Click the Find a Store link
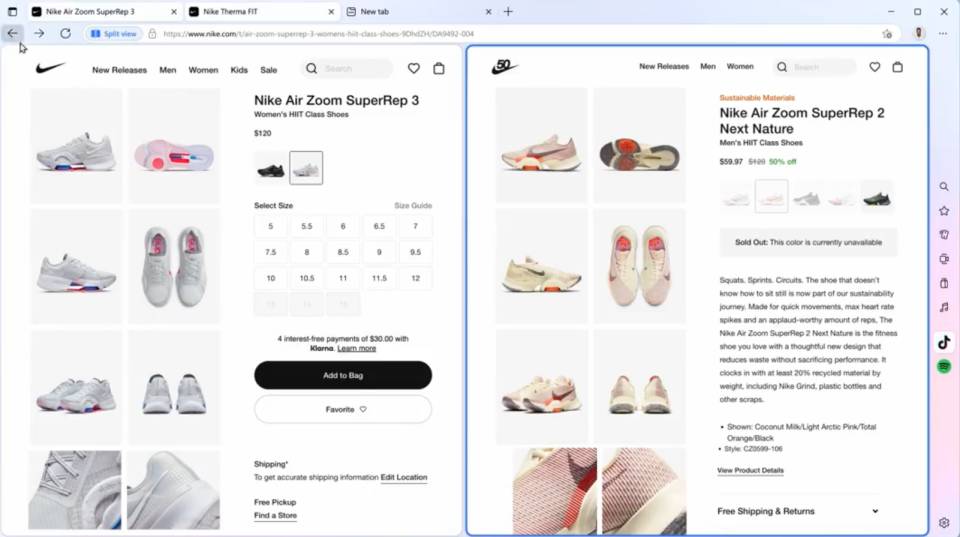This screenshot has width=960, height=537. pyautogui.click(x=276, y=516)
